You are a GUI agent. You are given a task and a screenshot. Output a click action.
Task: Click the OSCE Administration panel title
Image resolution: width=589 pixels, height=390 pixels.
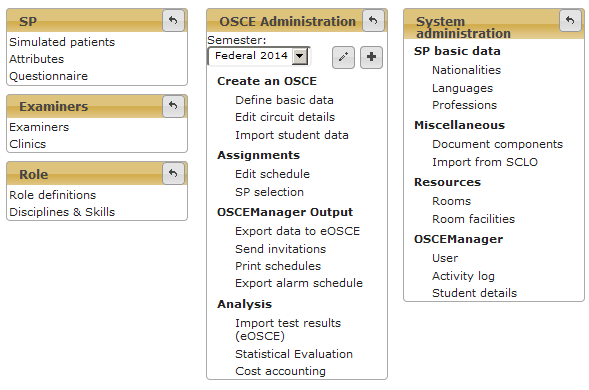[x=287, y=21]
